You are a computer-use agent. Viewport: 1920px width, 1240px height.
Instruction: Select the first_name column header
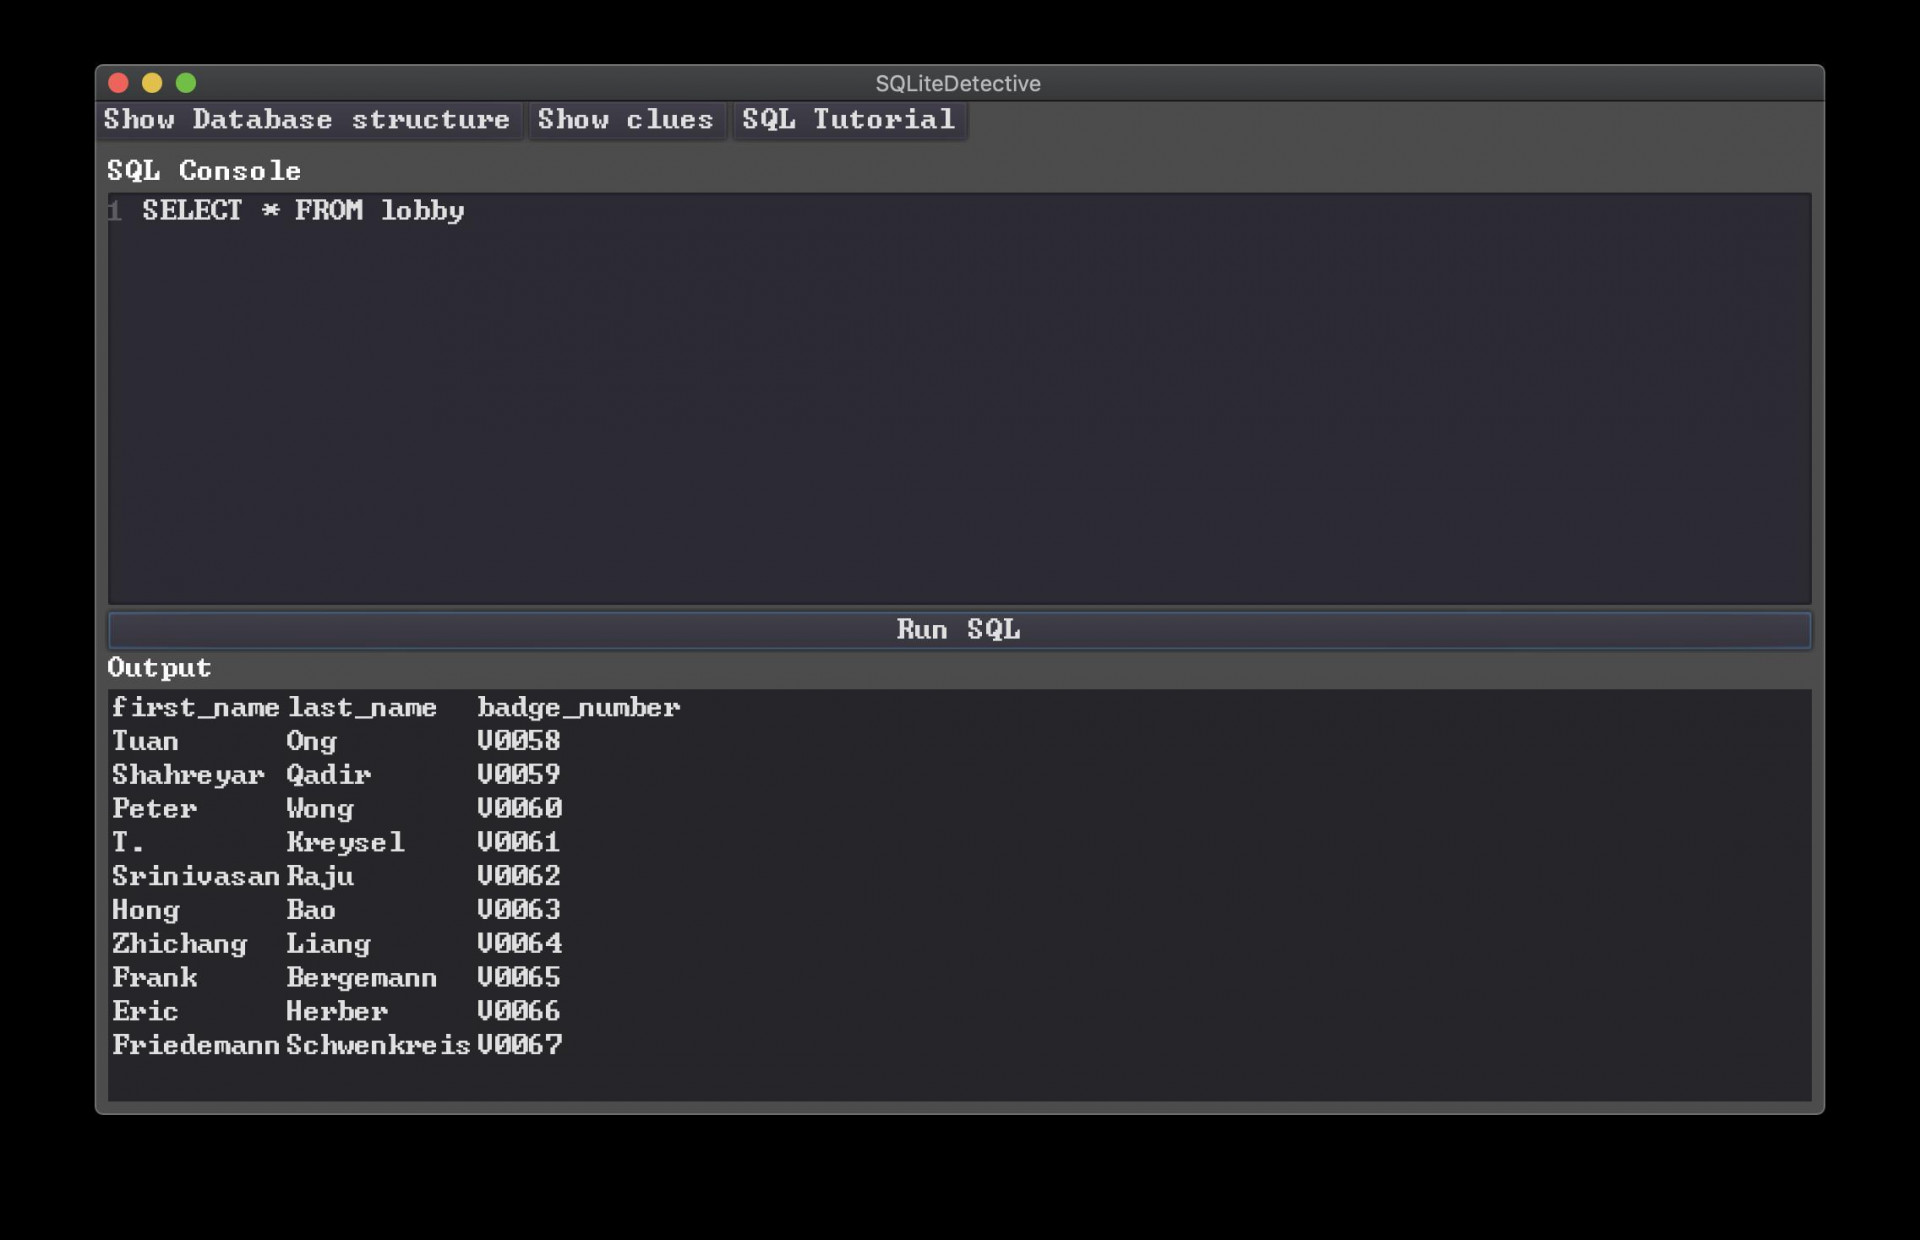(195, 708)
